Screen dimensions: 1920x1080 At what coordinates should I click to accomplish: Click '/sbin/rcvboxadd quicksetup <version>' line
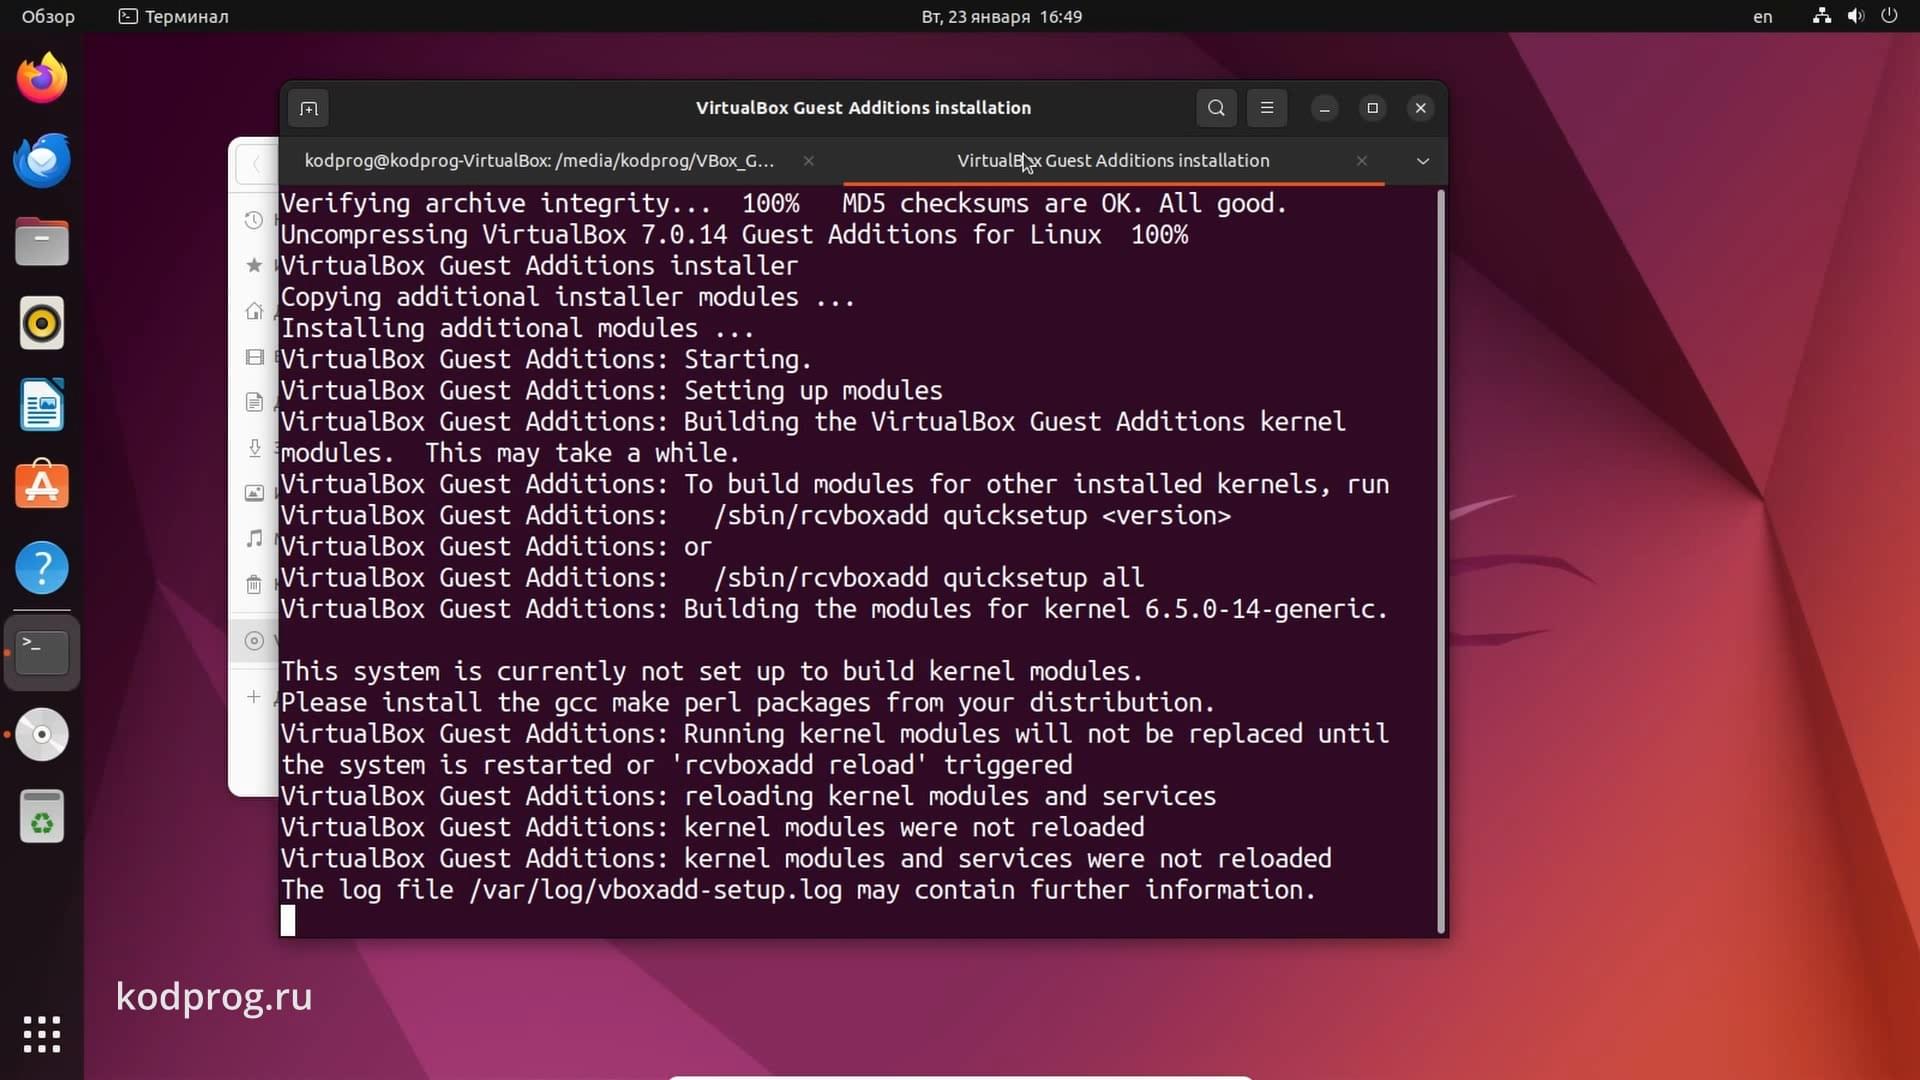(x=972, y=516)
